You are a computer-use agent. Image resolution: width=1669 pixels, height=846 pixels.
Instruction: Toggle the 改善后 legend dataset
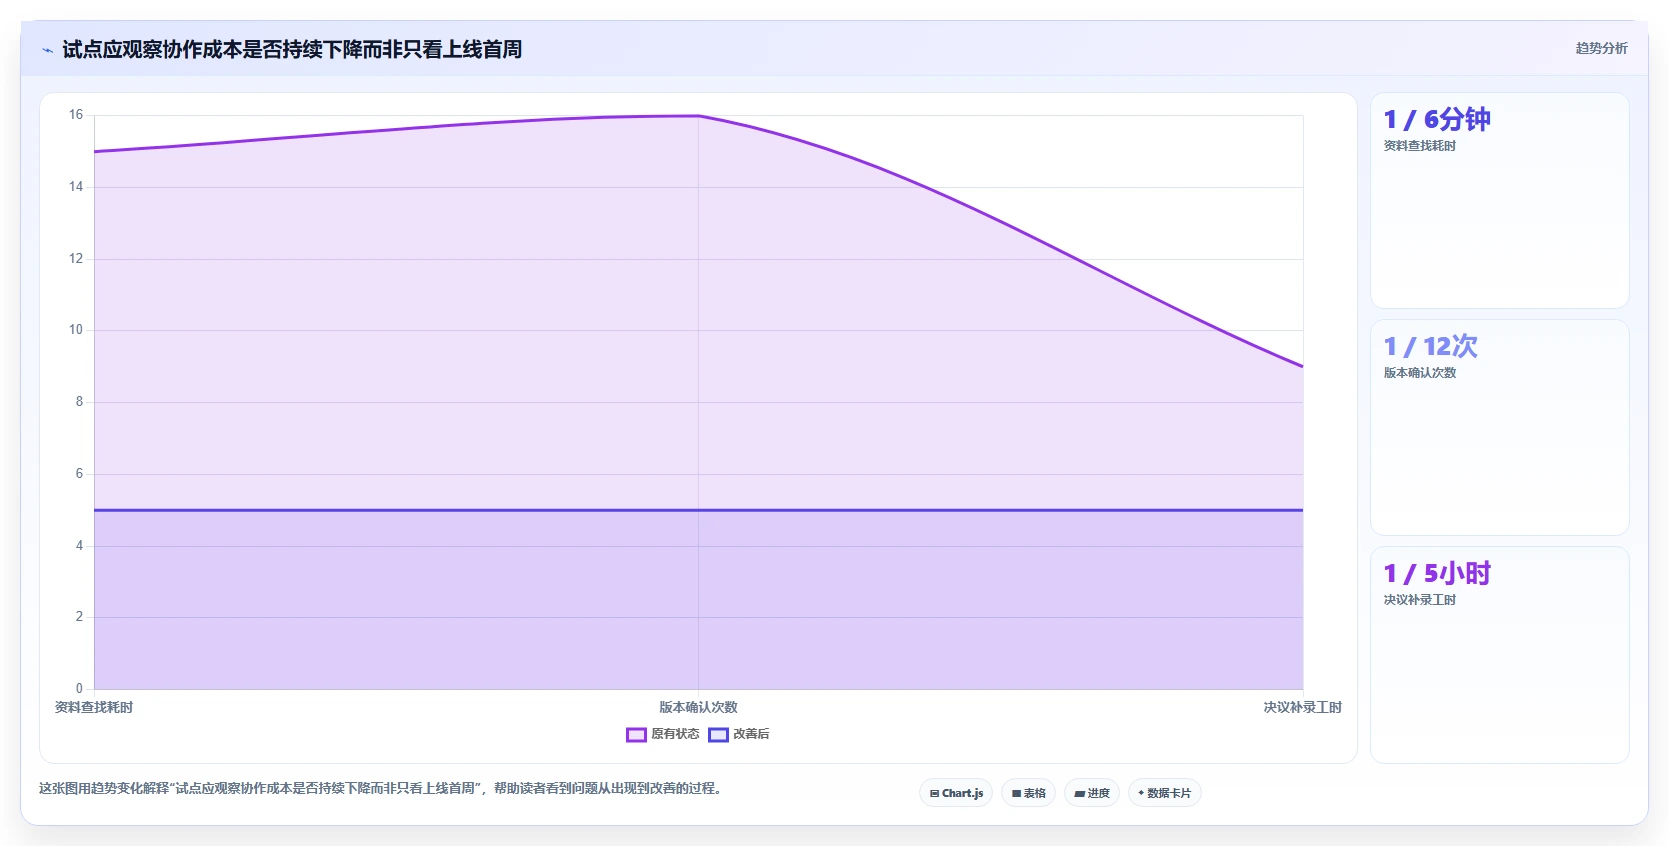click(x=739, y=734)
